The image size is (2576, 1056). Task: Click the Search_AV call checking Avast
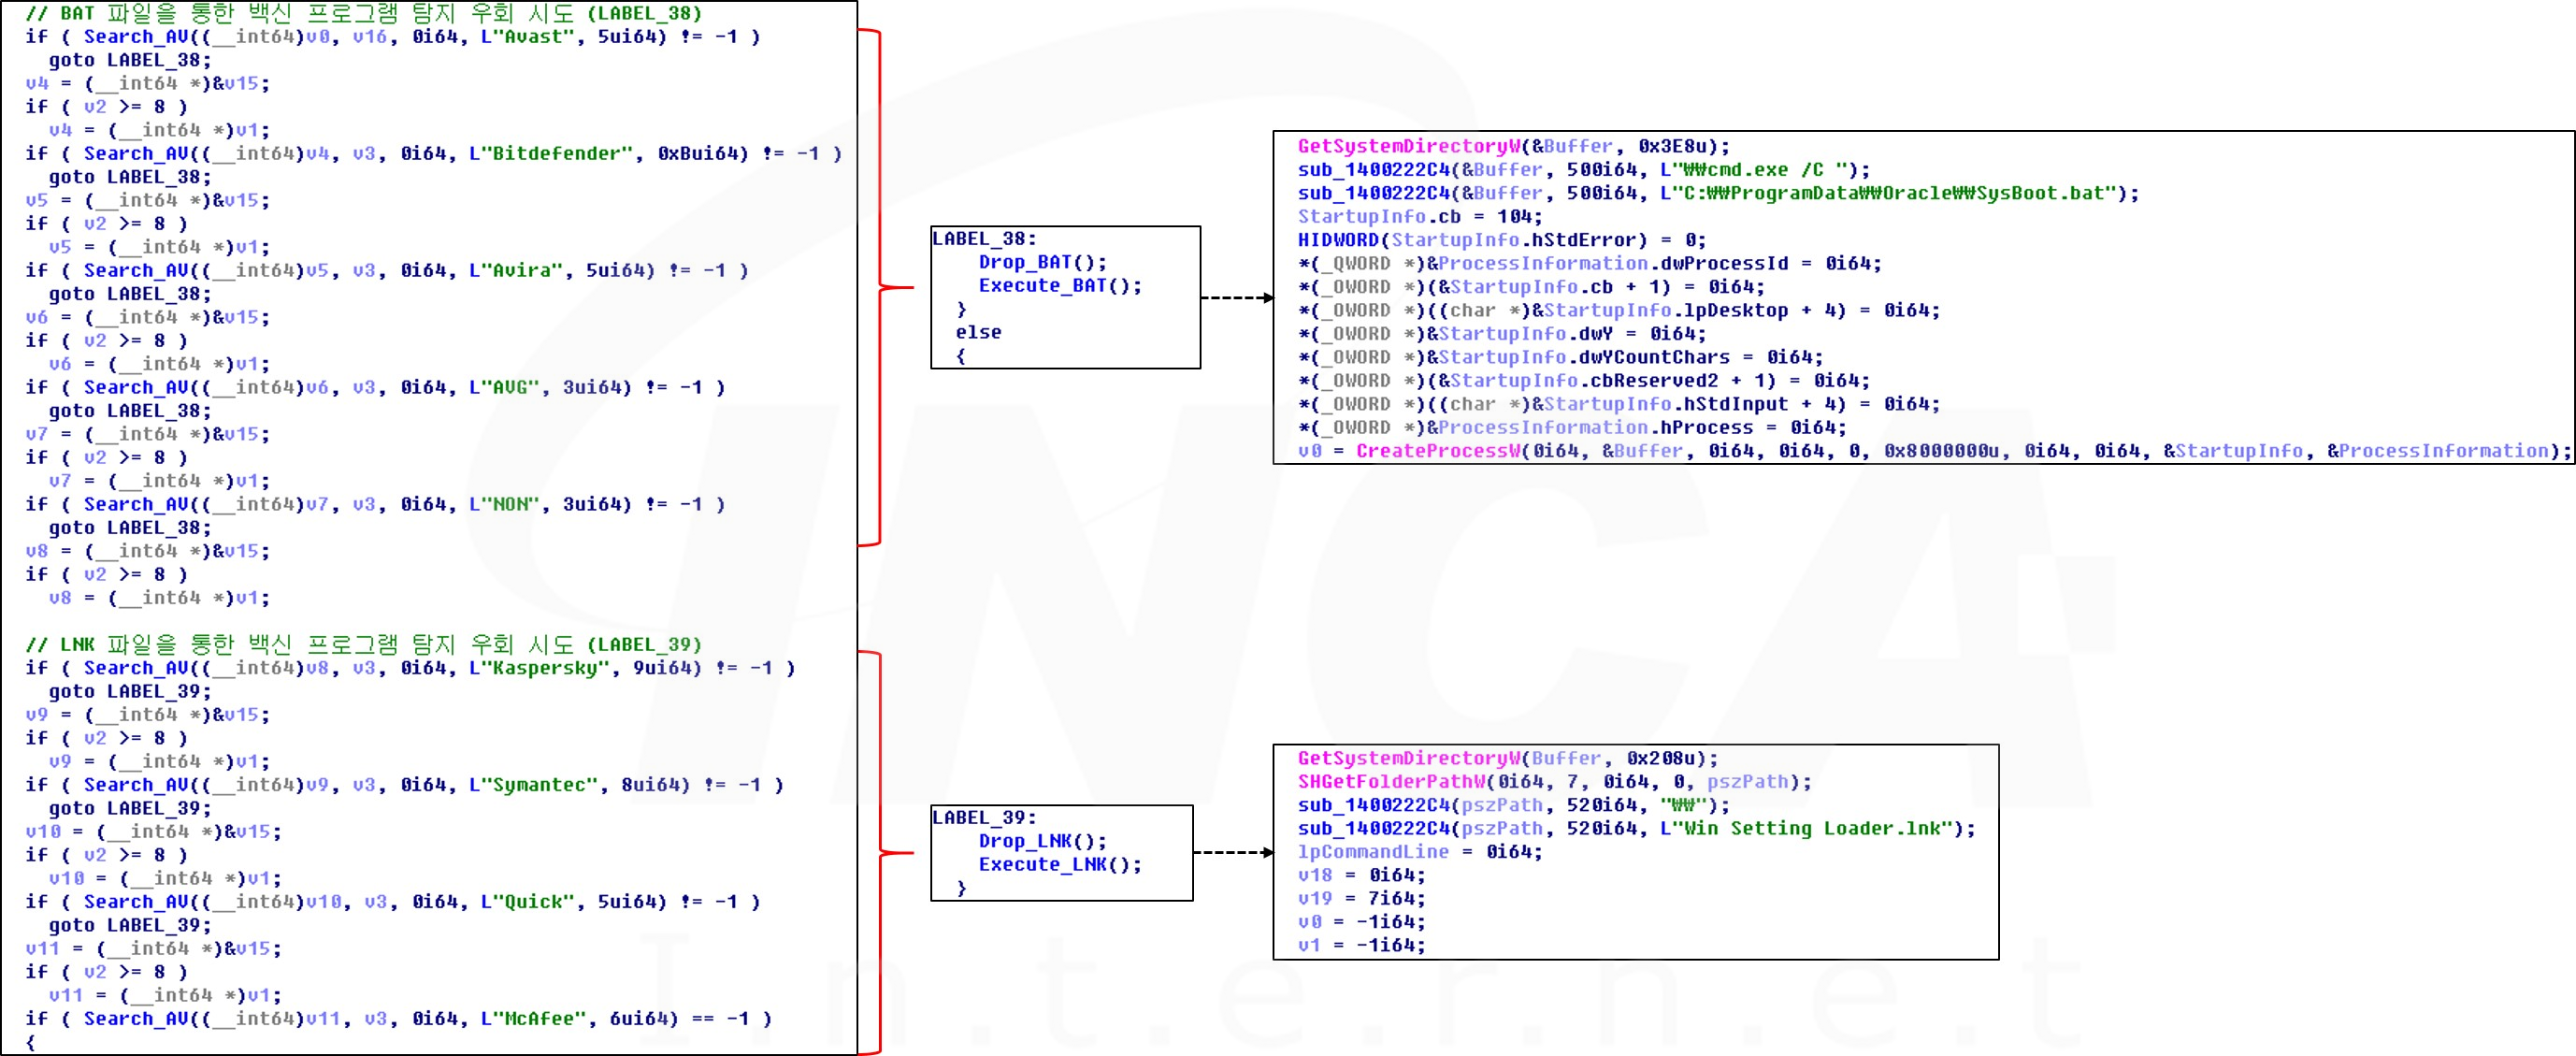pos(136,37)
